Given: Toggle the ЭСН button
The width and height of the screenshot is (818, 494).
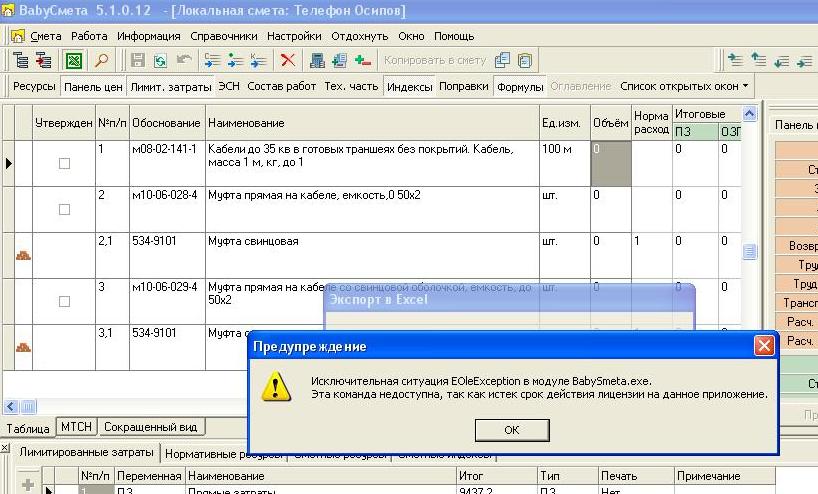Looking at the screenshot, I should (x=229, y=86).
